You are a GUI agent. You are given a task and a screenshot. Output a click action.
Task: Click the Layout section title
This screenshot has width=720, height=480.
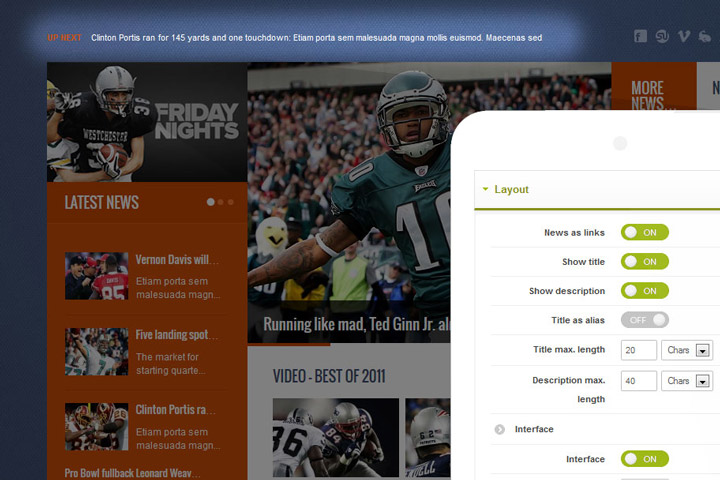point(511,189)
